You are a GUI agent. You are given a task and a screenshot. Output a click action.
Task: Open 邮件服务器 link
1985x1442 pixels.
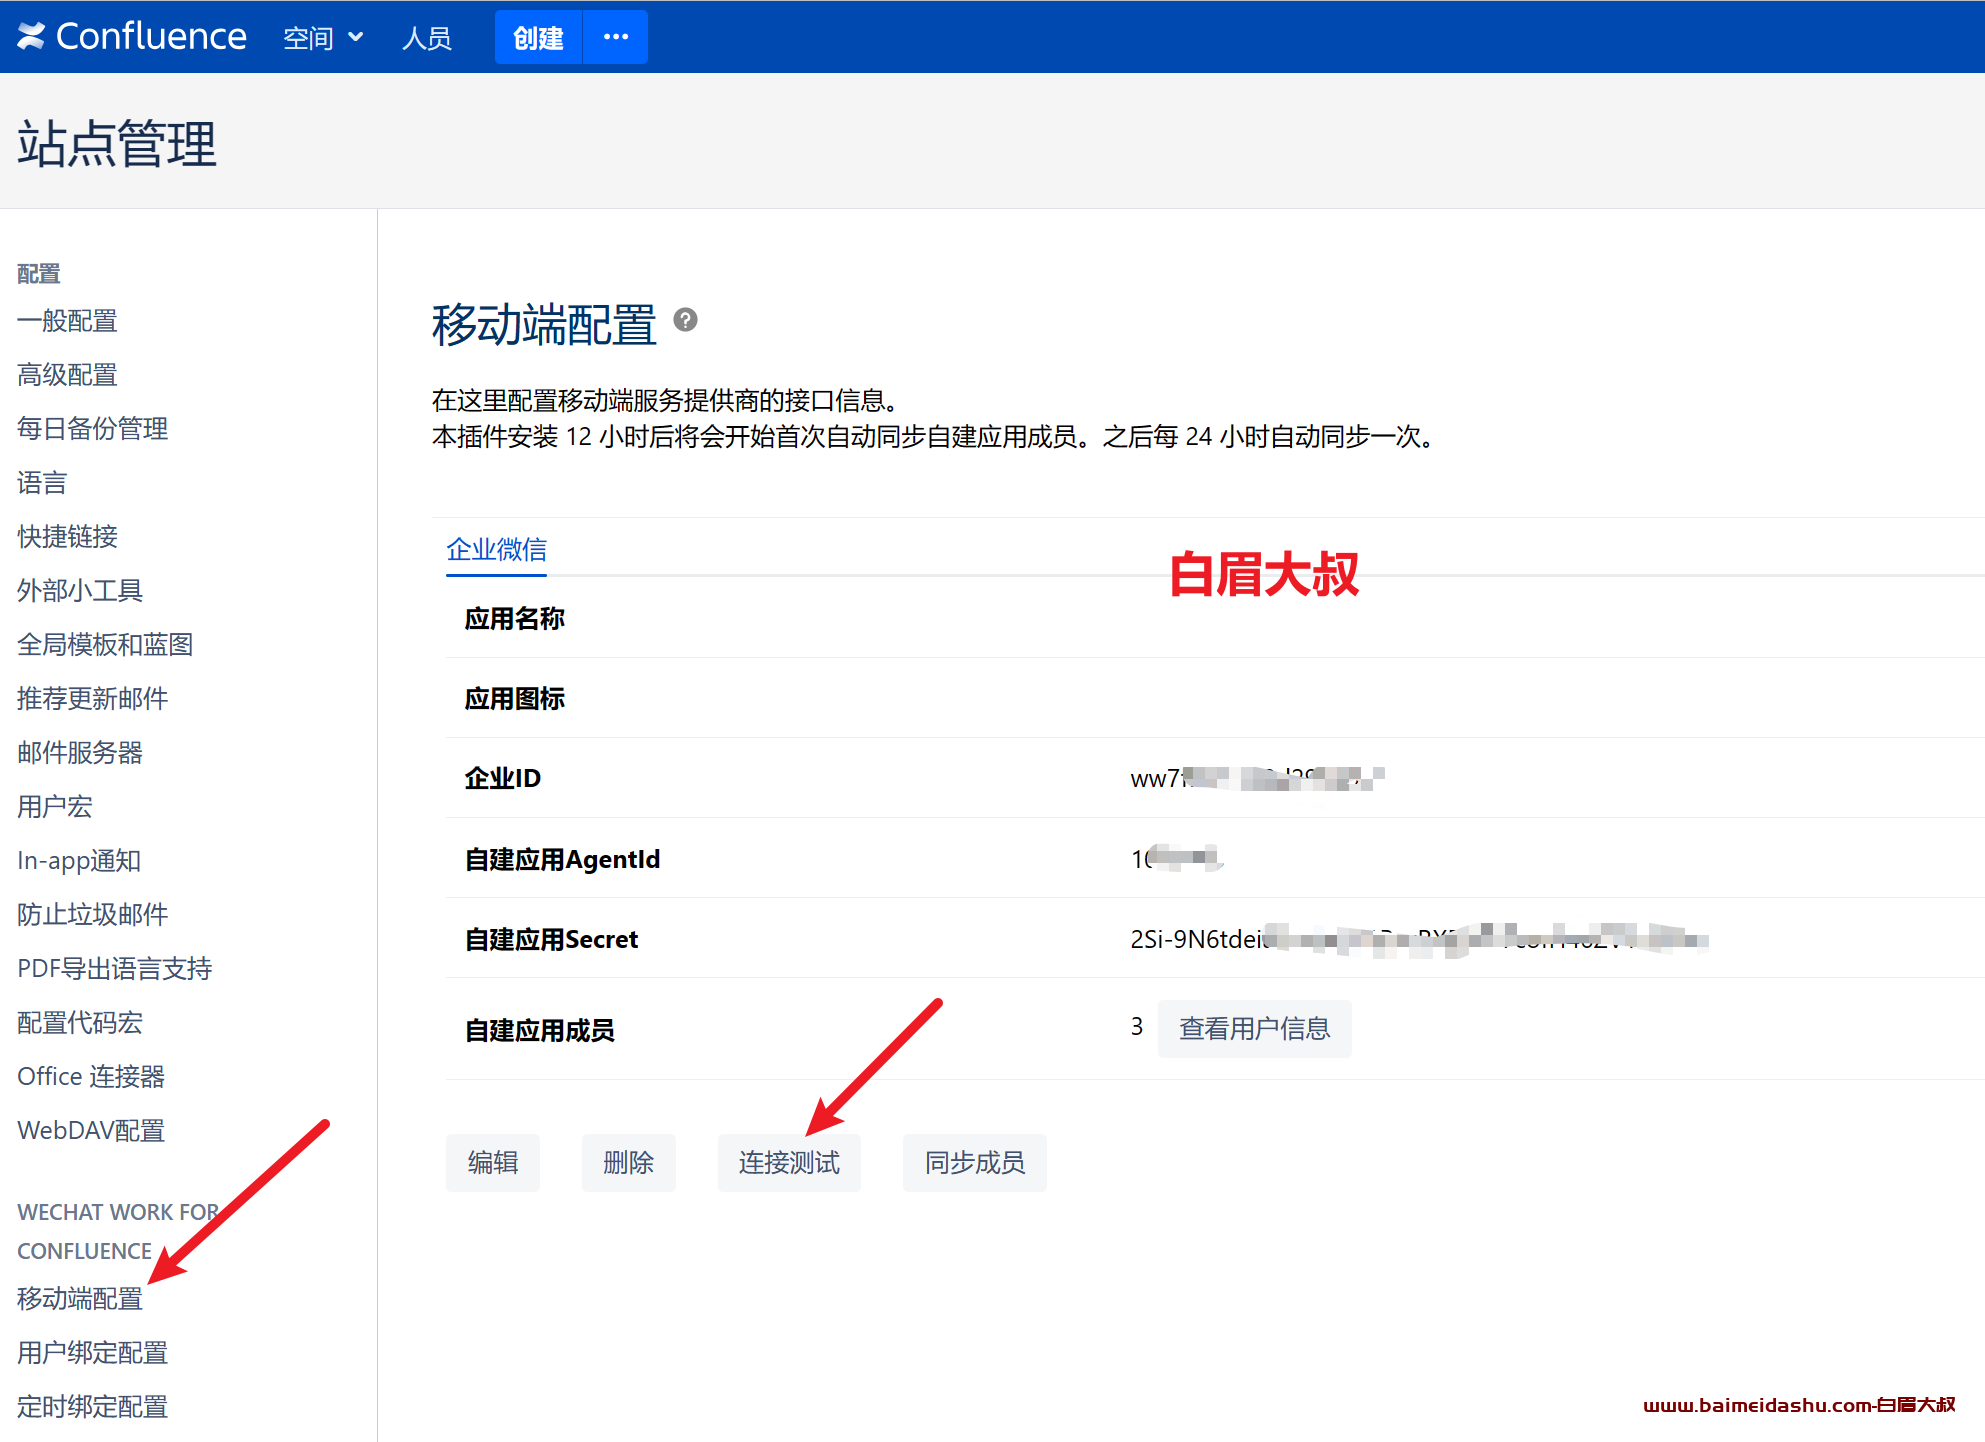tap(80, 753)
